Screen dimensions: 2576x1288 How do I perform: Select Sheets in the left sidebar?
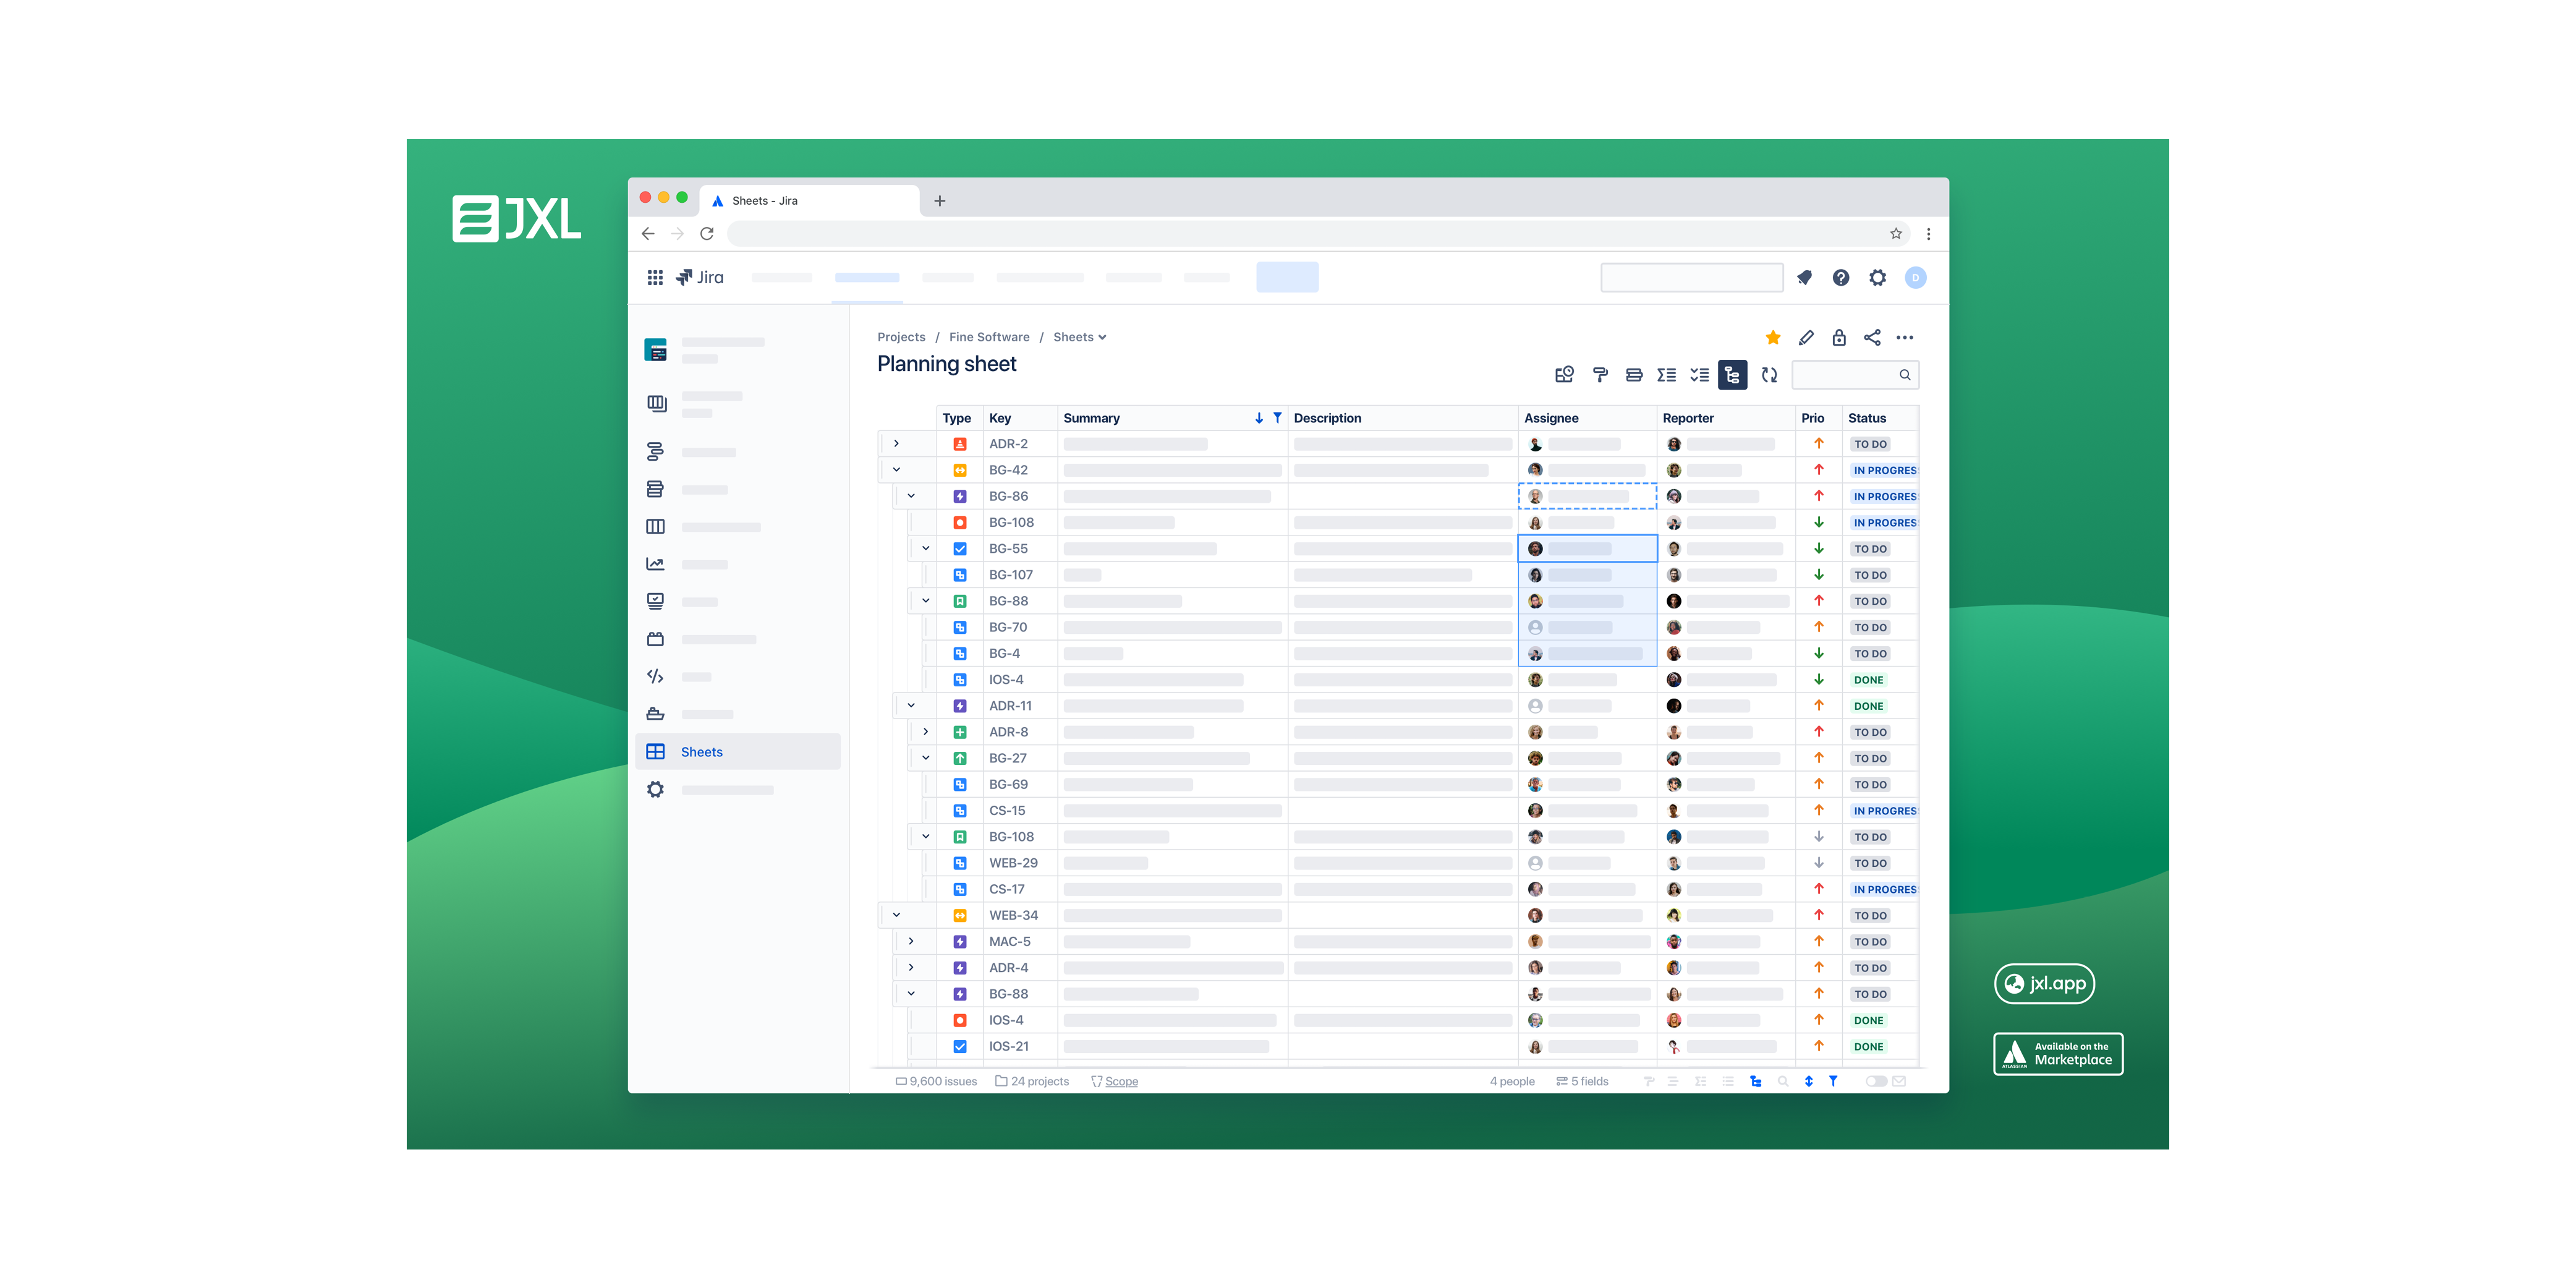pyautogui.click(x=702, y=752)
